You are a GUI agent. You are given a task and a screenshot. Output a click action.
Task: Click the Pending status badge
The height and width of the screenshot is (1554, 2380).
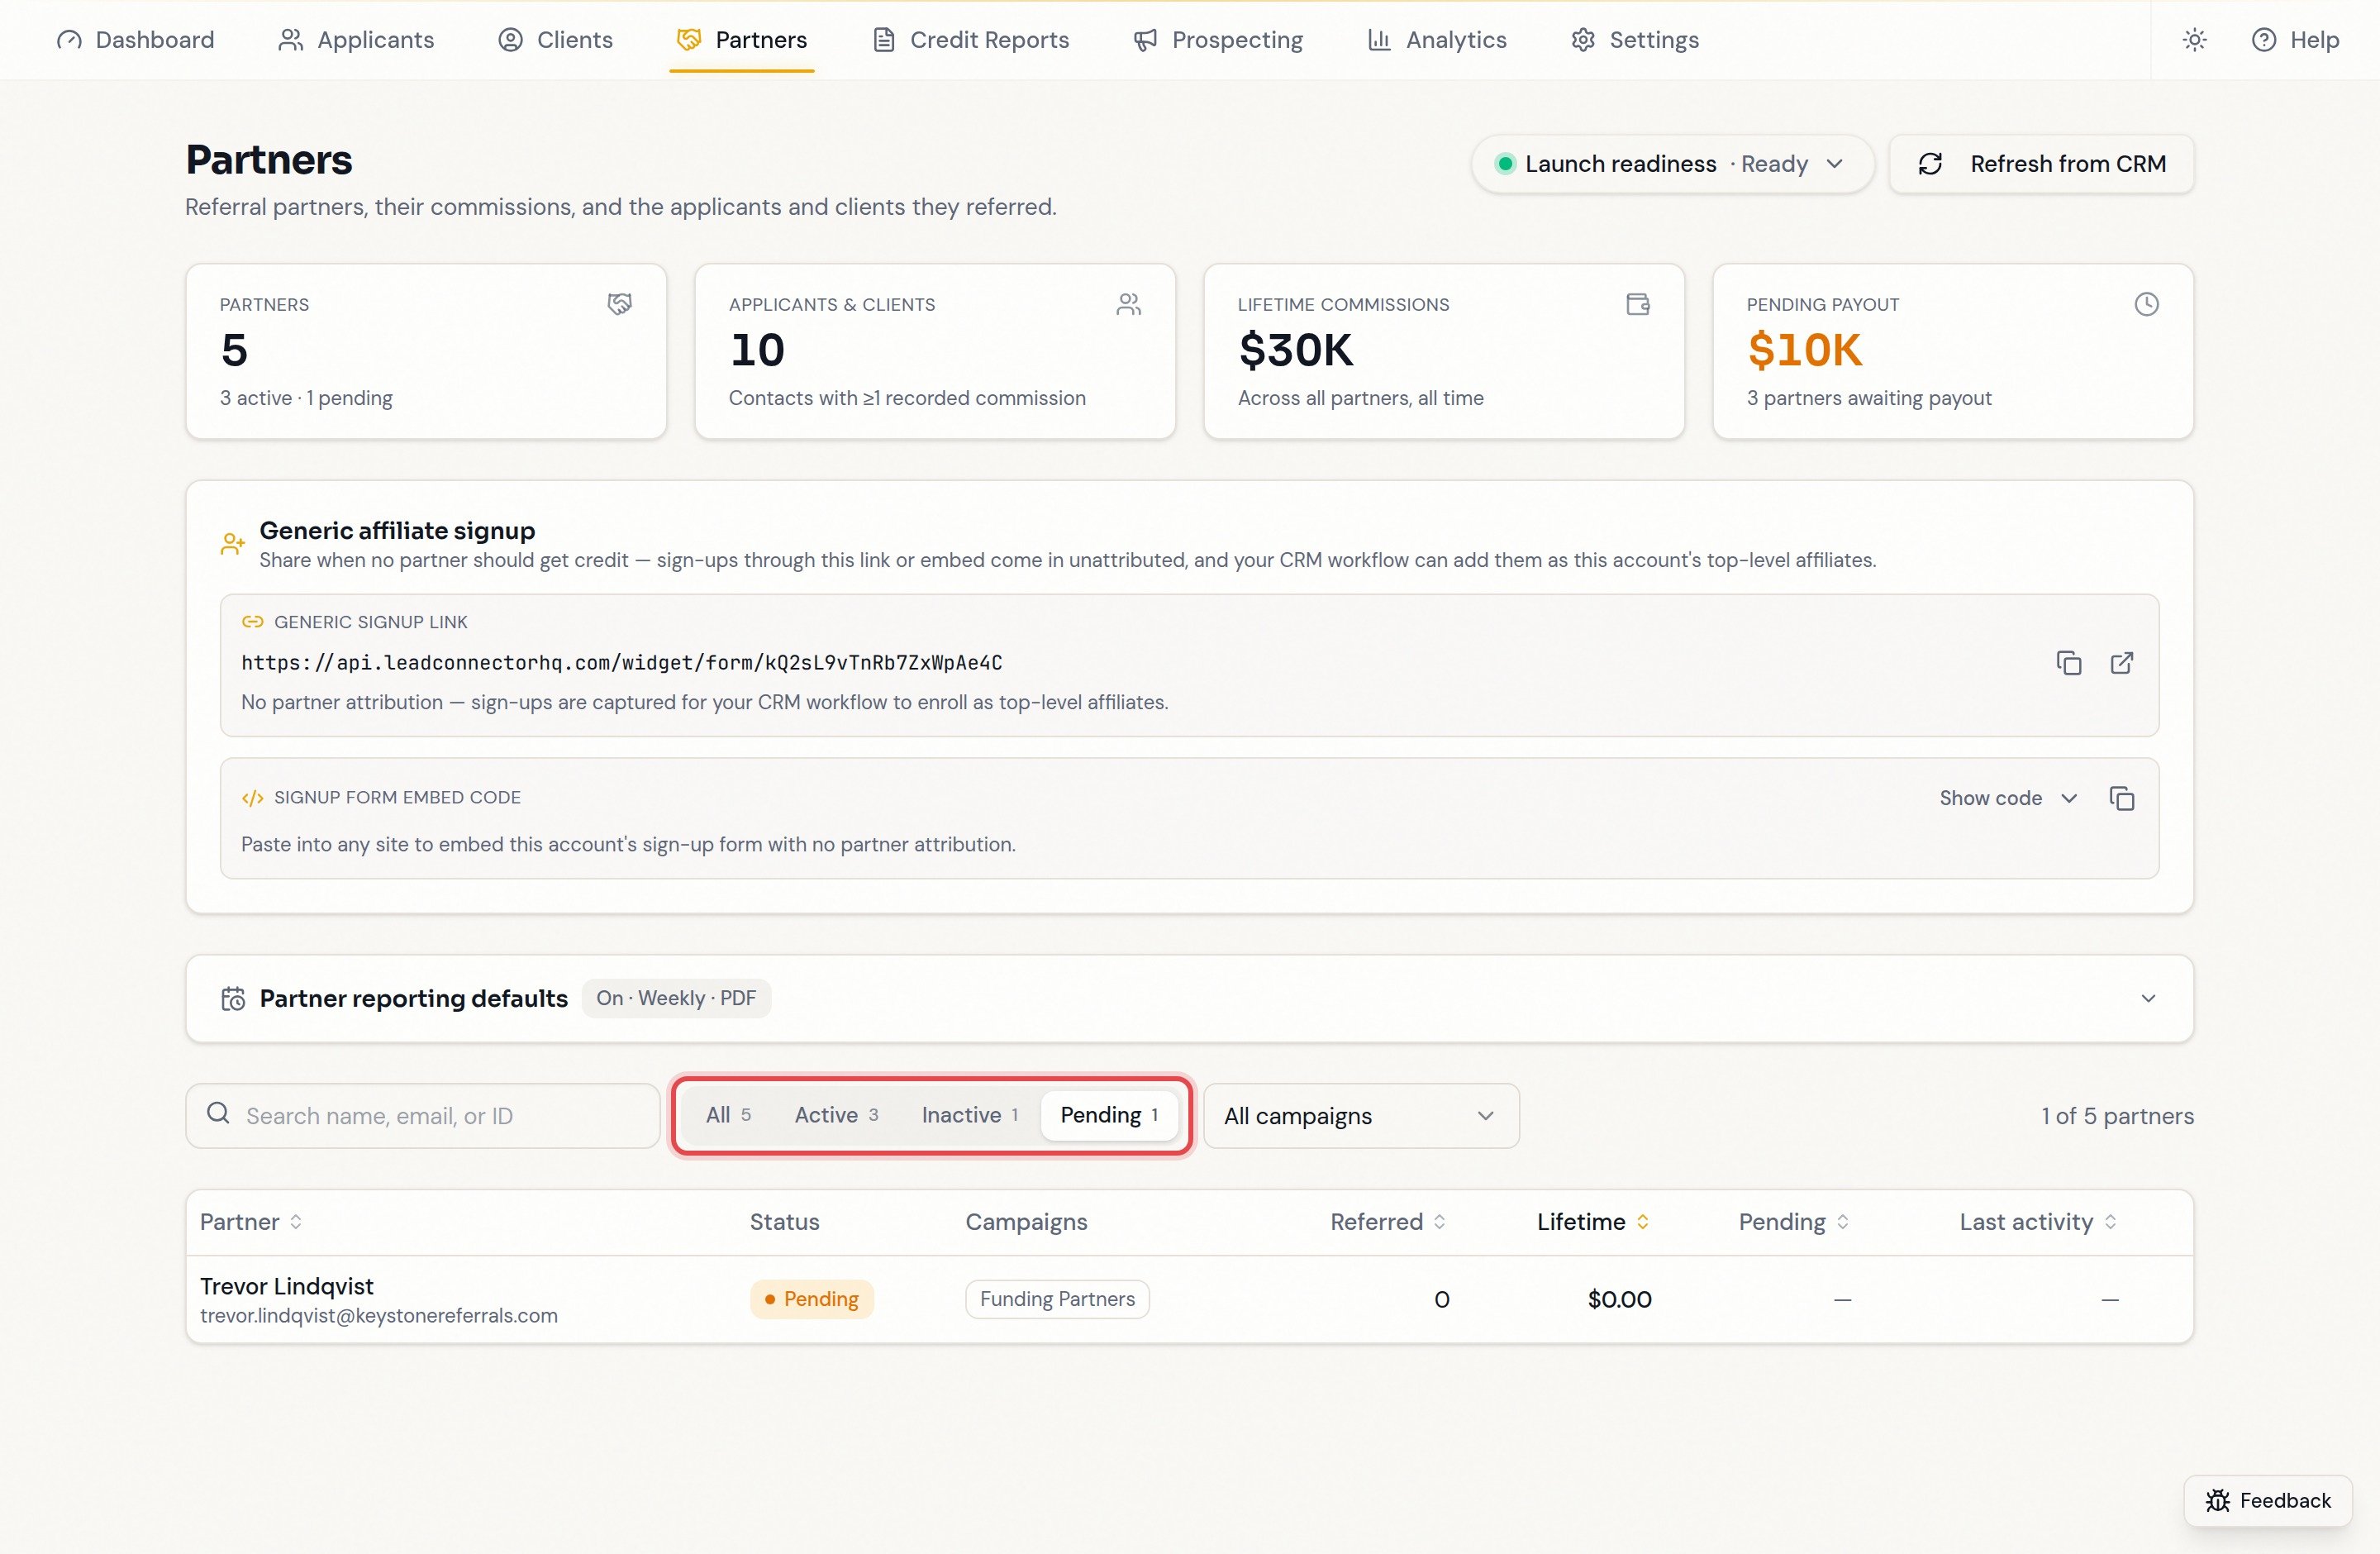click(812, 1299)
